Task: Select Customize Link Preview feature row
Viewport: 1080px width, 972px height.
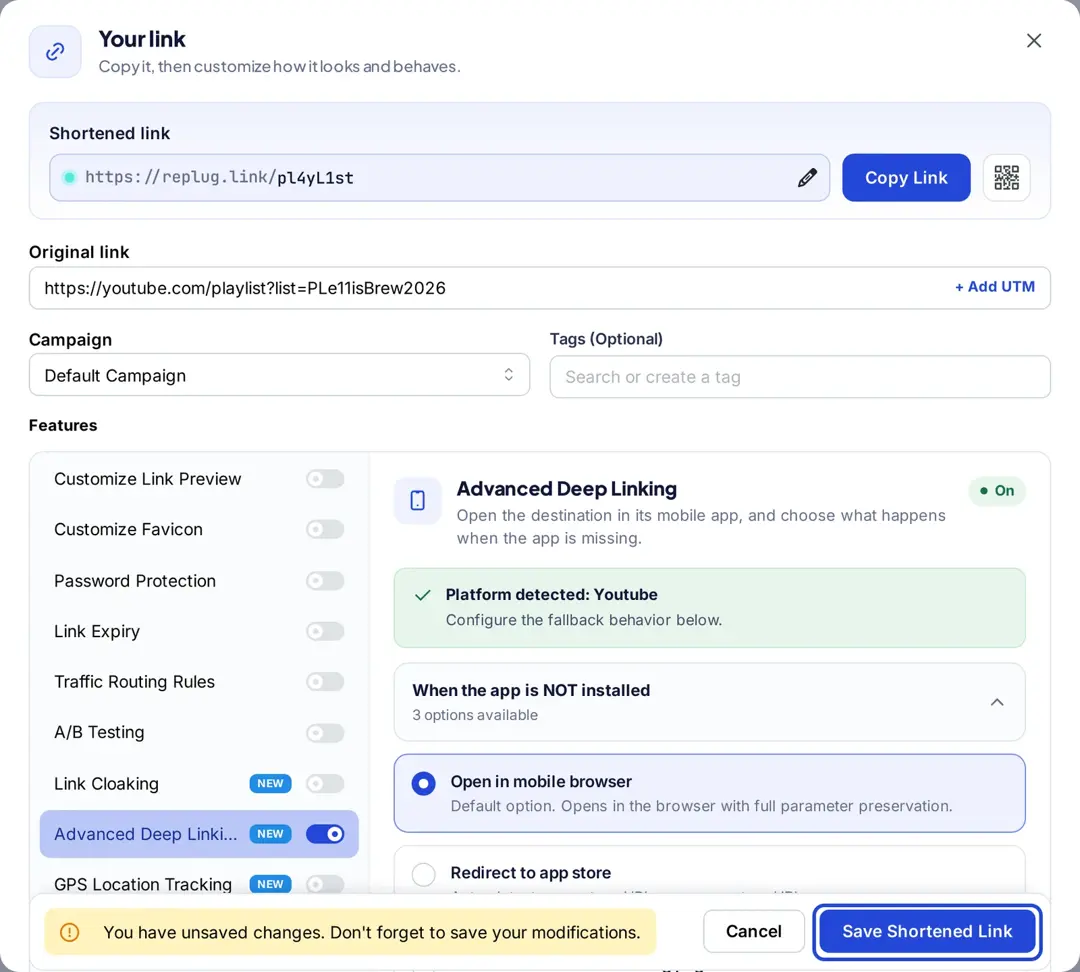Action: 199,479
